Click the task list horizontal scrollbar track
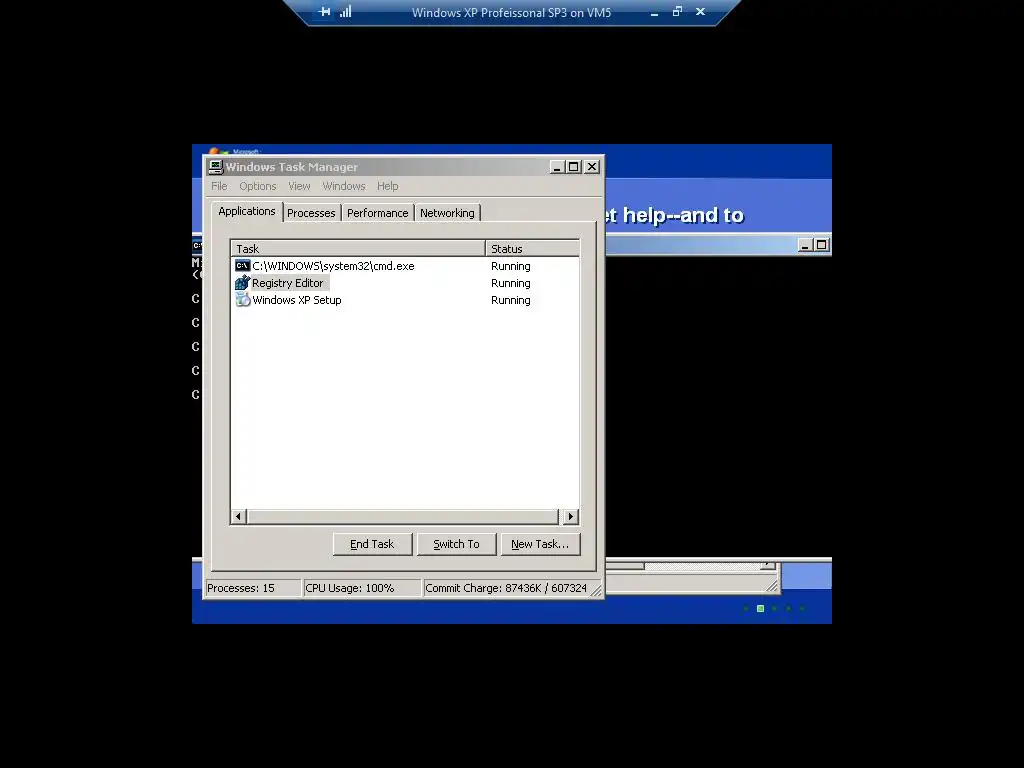The width and height of the screenshot is (1024, 768). (403, 517)
